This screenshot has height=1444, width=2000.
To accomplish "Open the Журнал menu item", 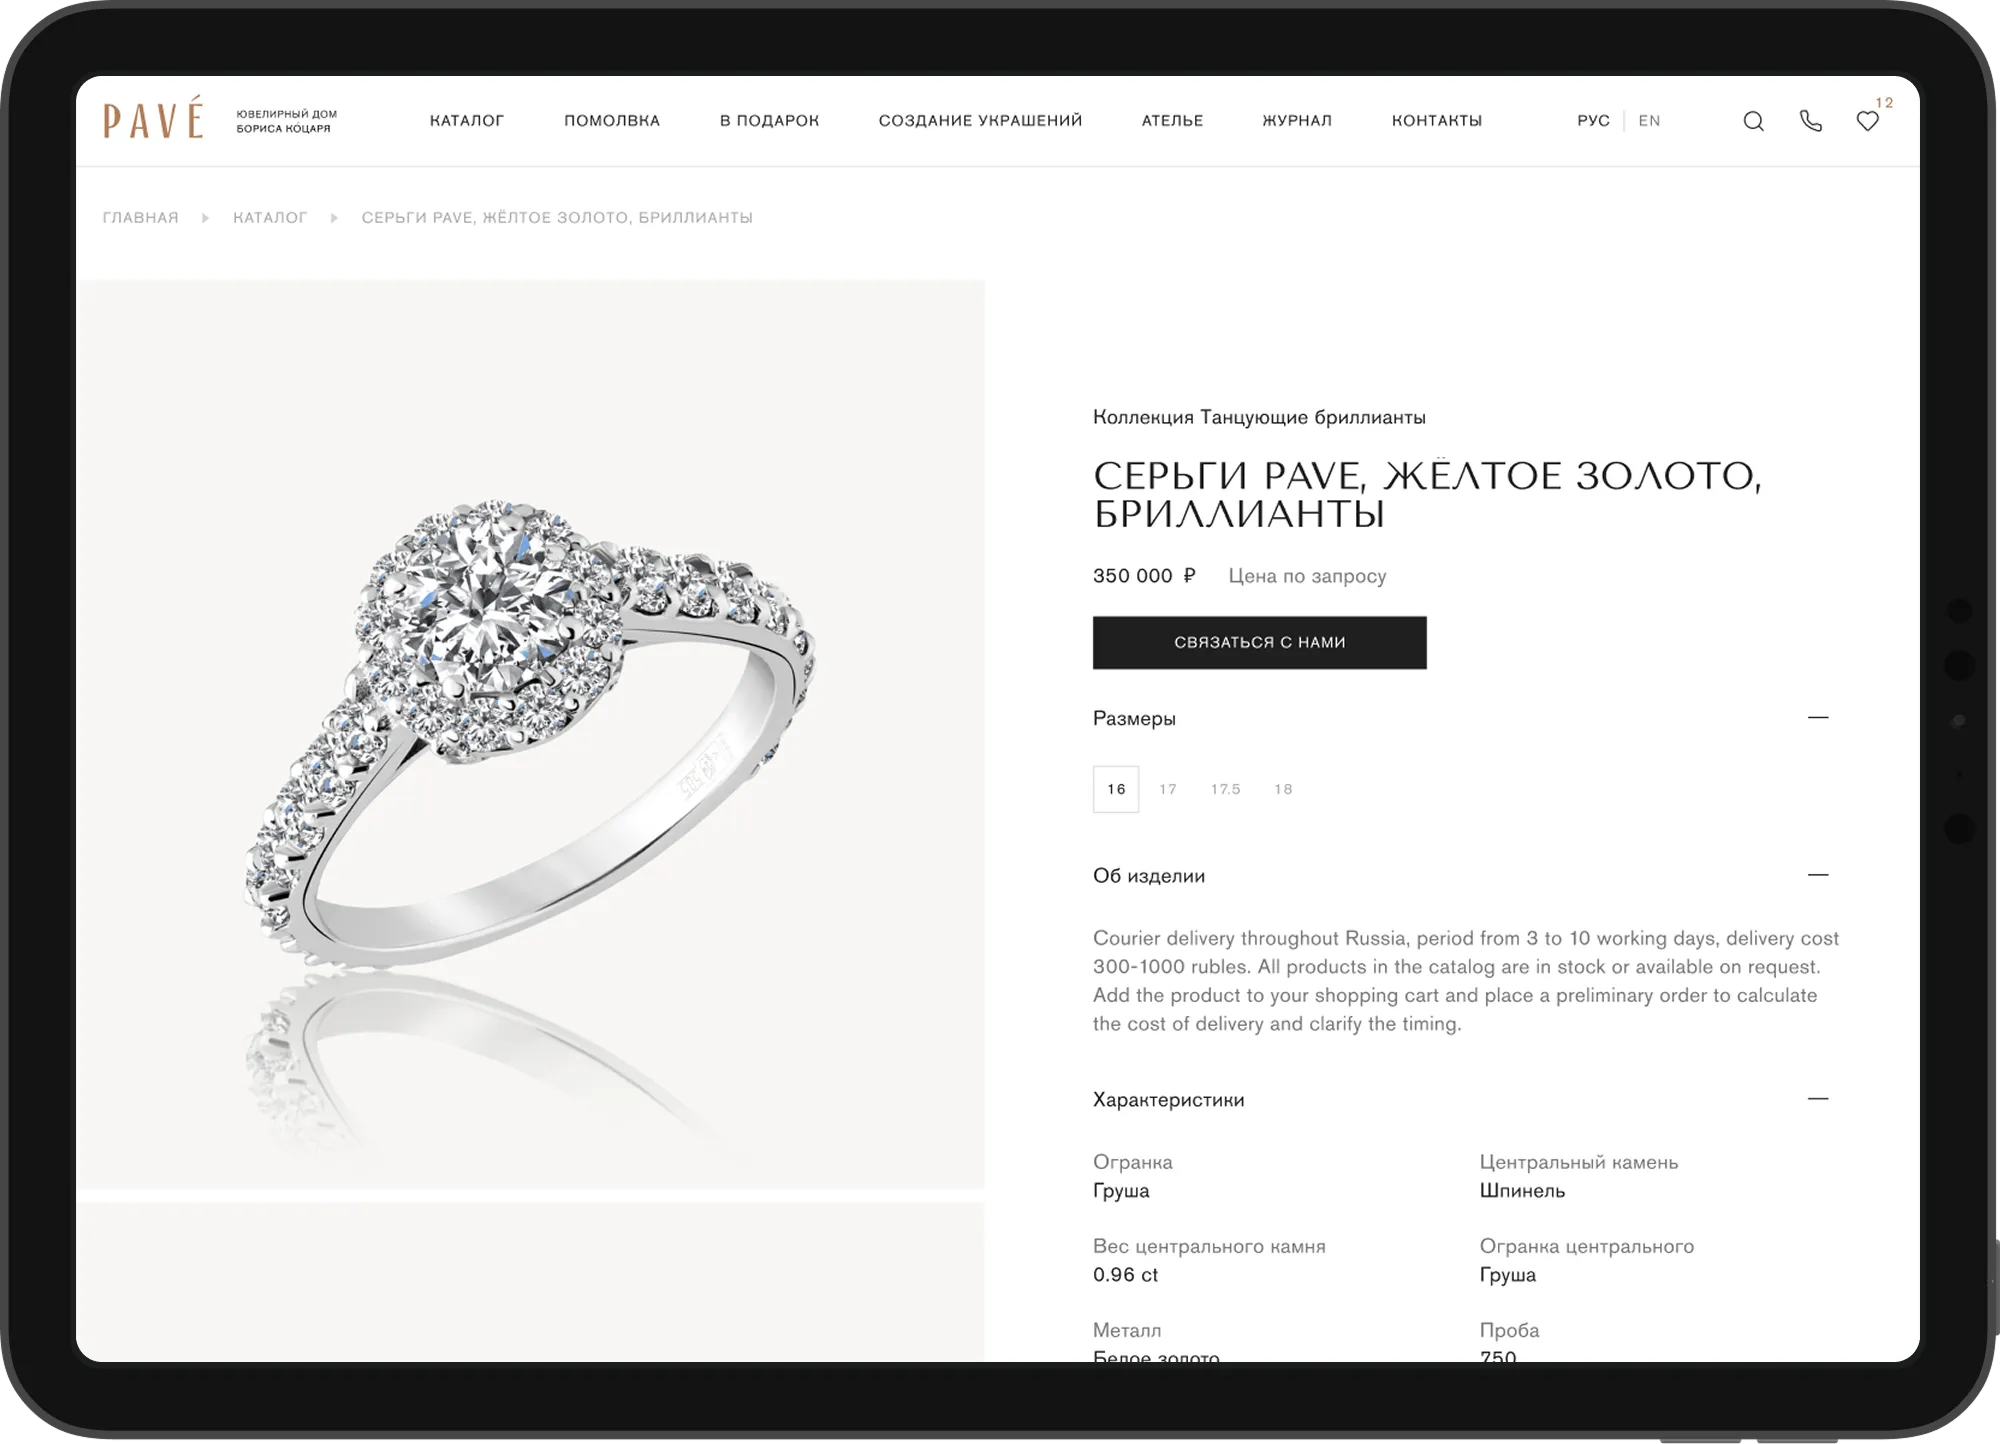I will [x=1297, y=121].
